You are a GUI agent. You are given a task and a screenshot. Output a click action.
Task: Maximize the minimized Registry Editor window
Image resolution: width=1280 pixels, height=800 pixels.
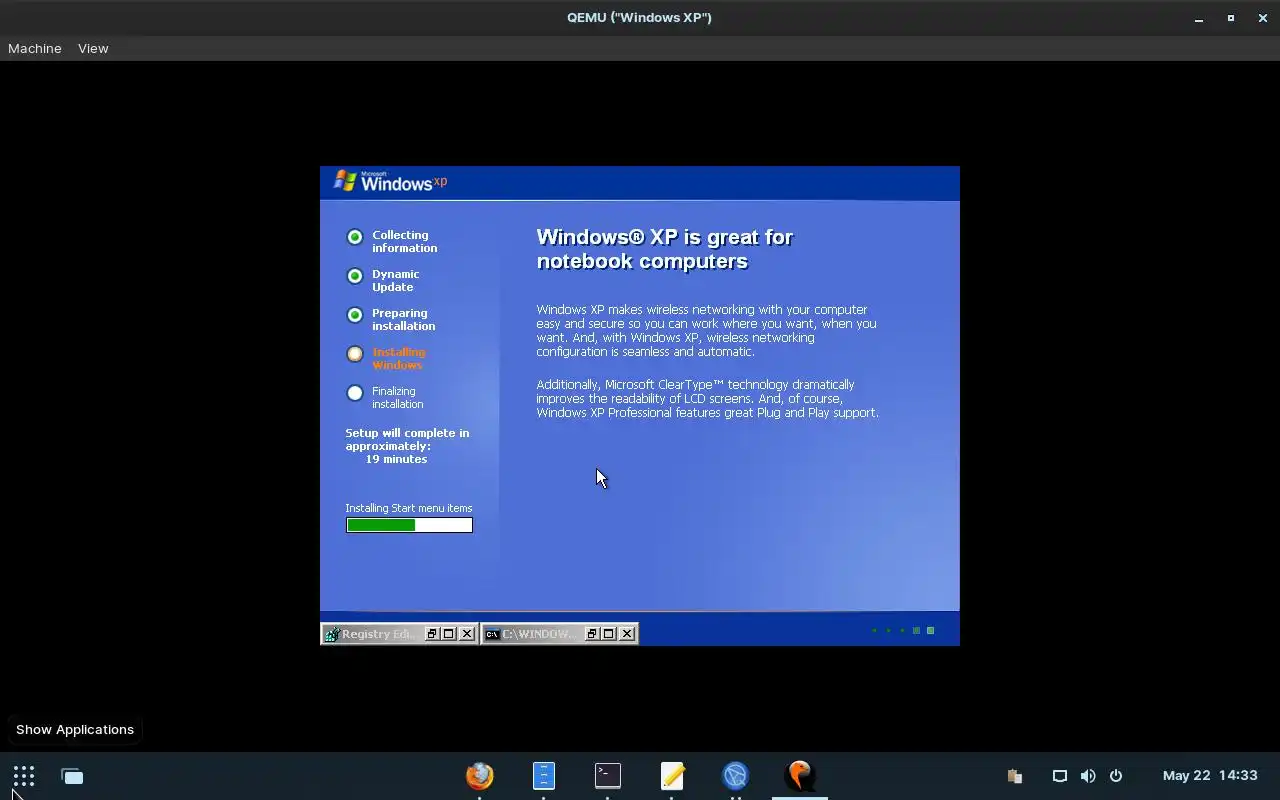pos(449,634)
